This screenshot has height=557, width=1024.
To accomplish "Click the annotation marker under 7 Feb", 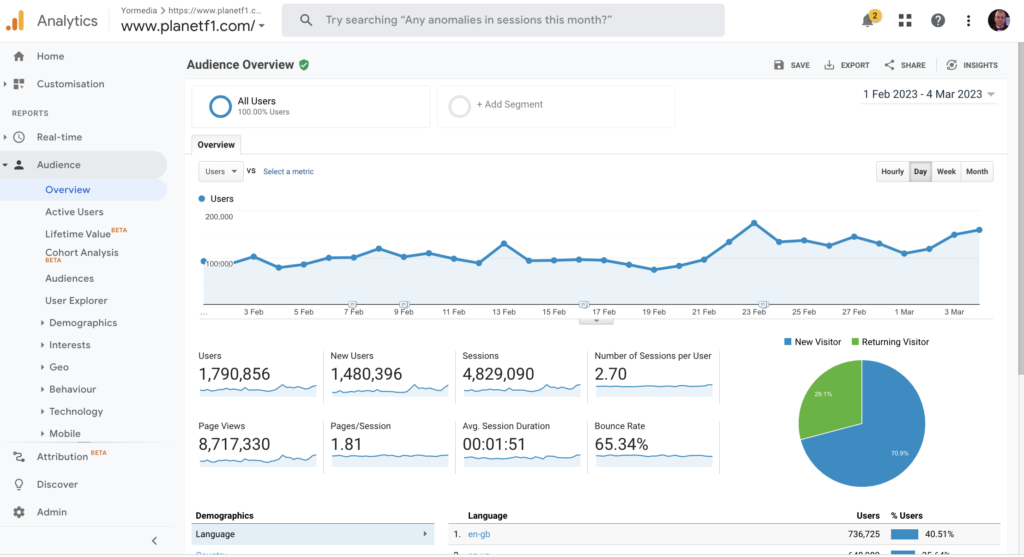I will (353, 304).
